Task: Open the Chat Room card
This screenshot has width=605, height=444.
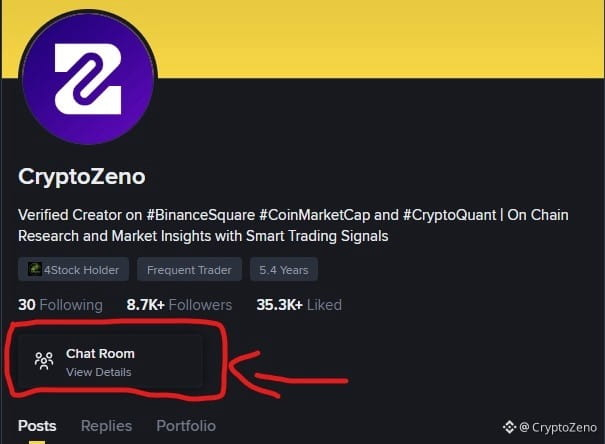Action: 109,361
